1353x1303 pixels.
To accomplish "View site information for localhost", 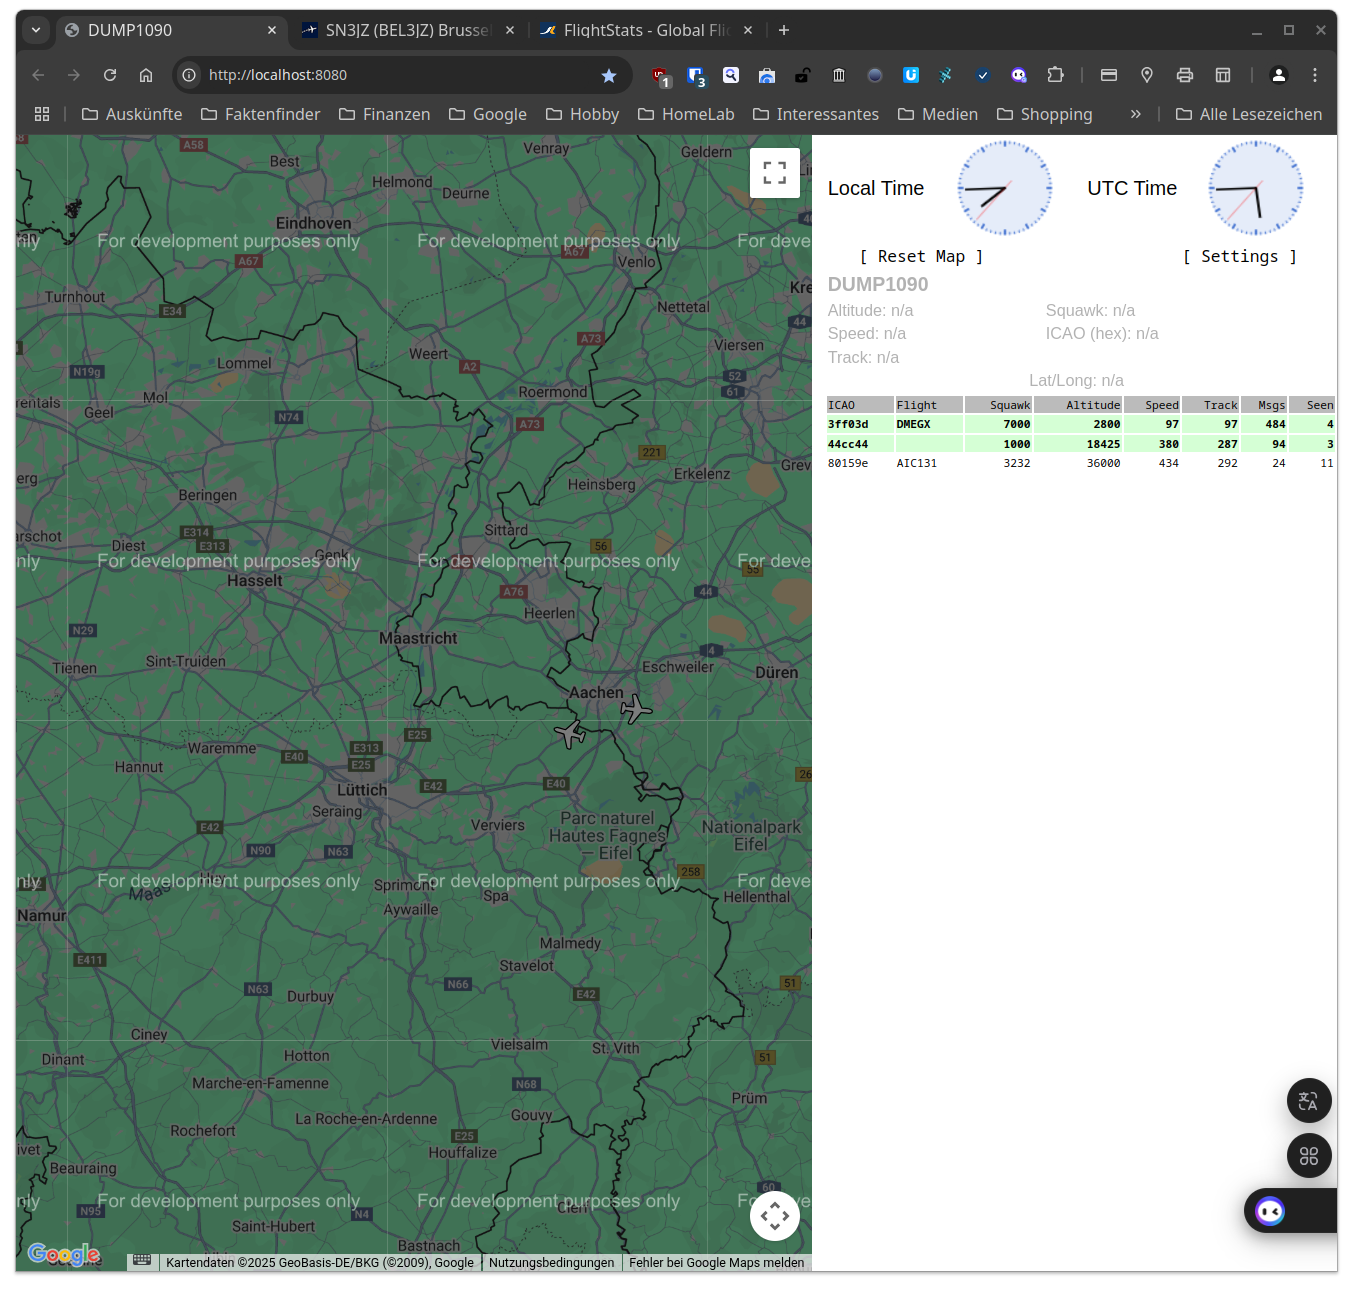I will click(189, 75).
